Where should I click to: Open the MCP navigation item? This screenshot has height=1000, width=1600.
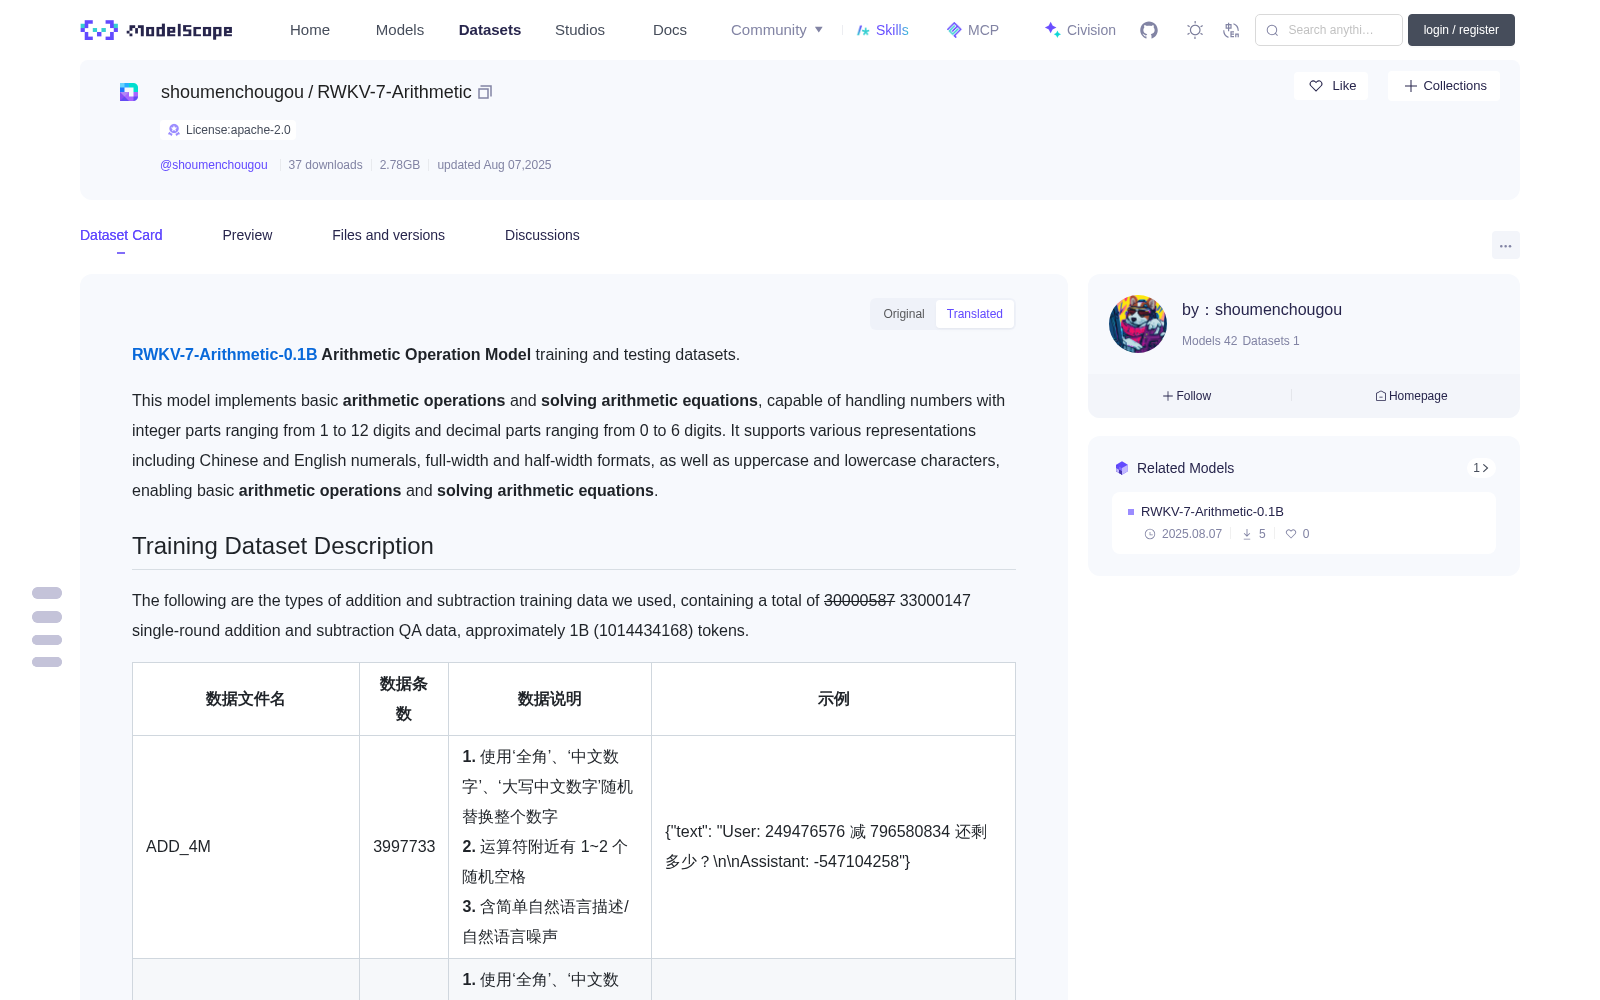[x=973, y=30]
